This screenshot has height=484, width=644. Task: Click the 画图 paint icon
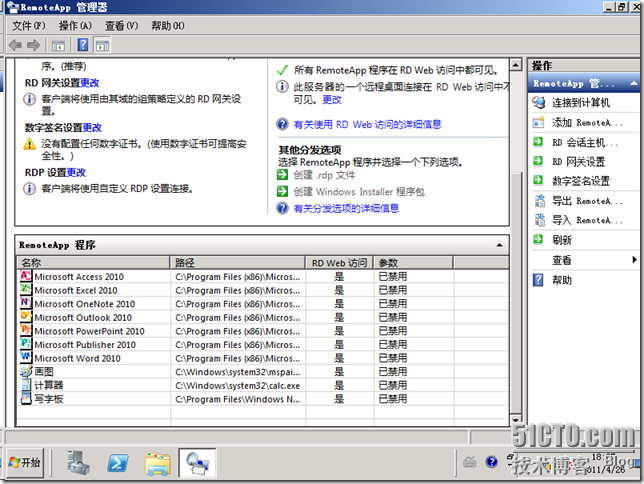pyautogui.click(x=26, y=371)
